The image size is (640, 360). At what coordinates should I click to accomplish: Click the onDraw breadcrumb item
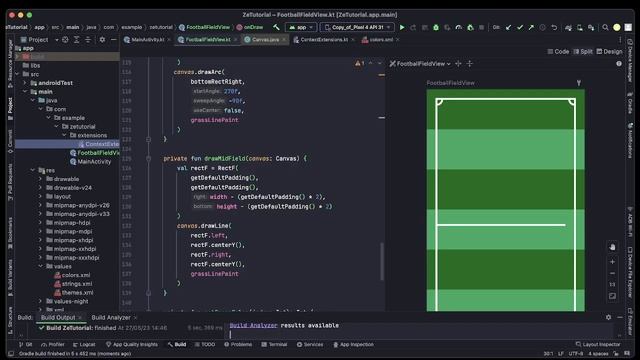click(249, 27)
